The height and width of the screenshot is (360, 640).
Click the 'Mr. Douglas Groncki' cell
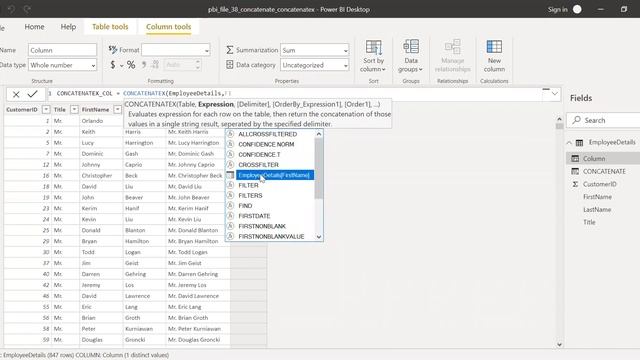click(194, 340)
